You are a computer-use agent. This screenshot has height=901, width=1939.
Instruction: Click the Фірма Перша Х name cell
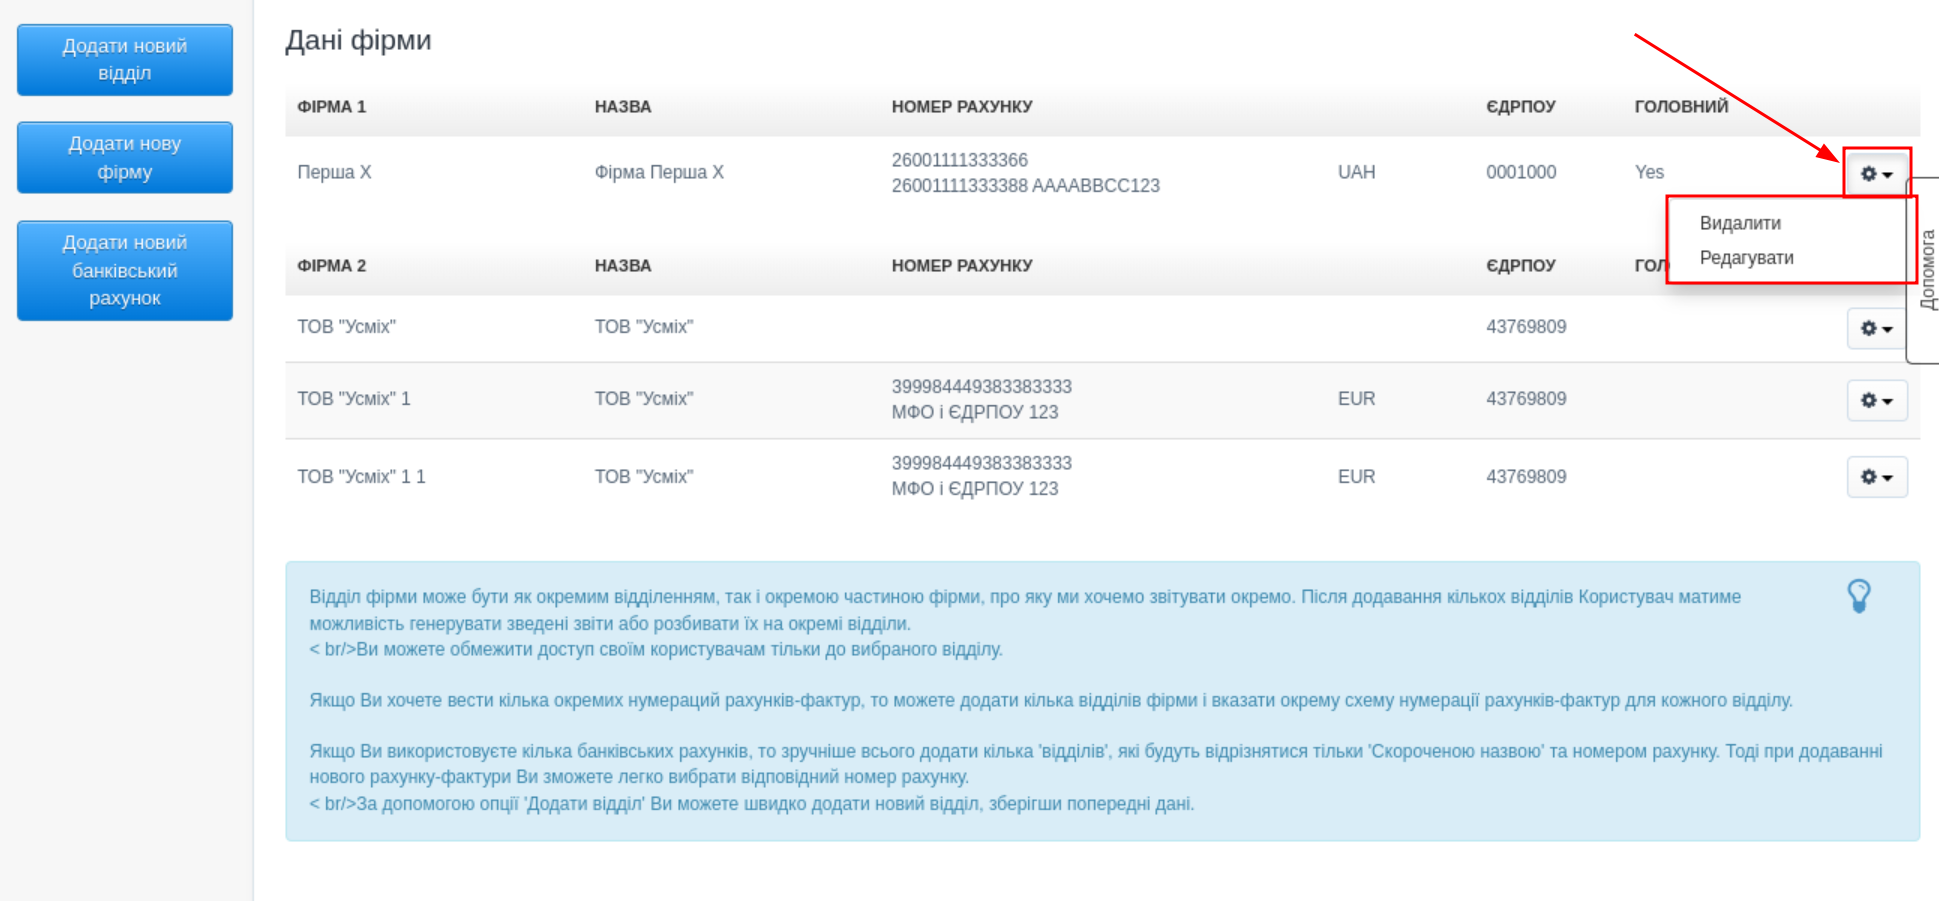659,172
